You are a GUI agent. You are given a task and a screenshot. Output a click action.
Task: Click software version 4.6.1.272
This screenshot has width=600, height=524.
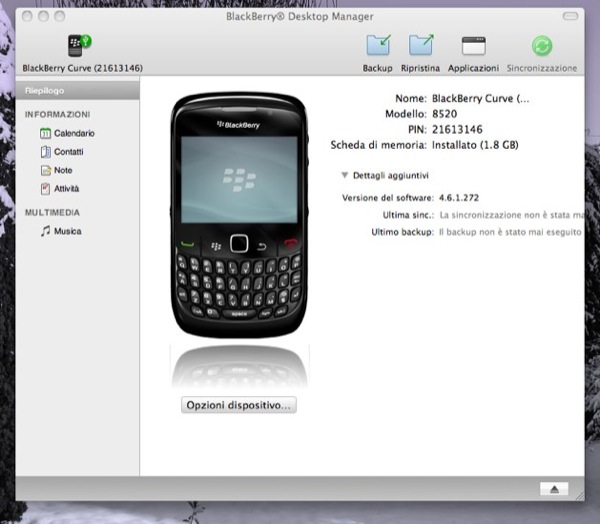(x=459, y=198)
